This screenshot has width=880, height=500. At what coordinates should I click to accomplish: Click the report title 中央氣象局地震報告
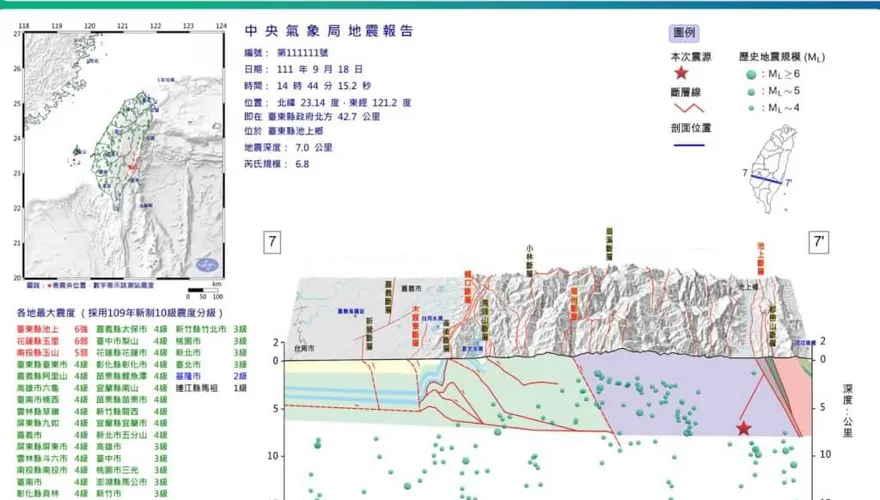[x=329, y=31]
